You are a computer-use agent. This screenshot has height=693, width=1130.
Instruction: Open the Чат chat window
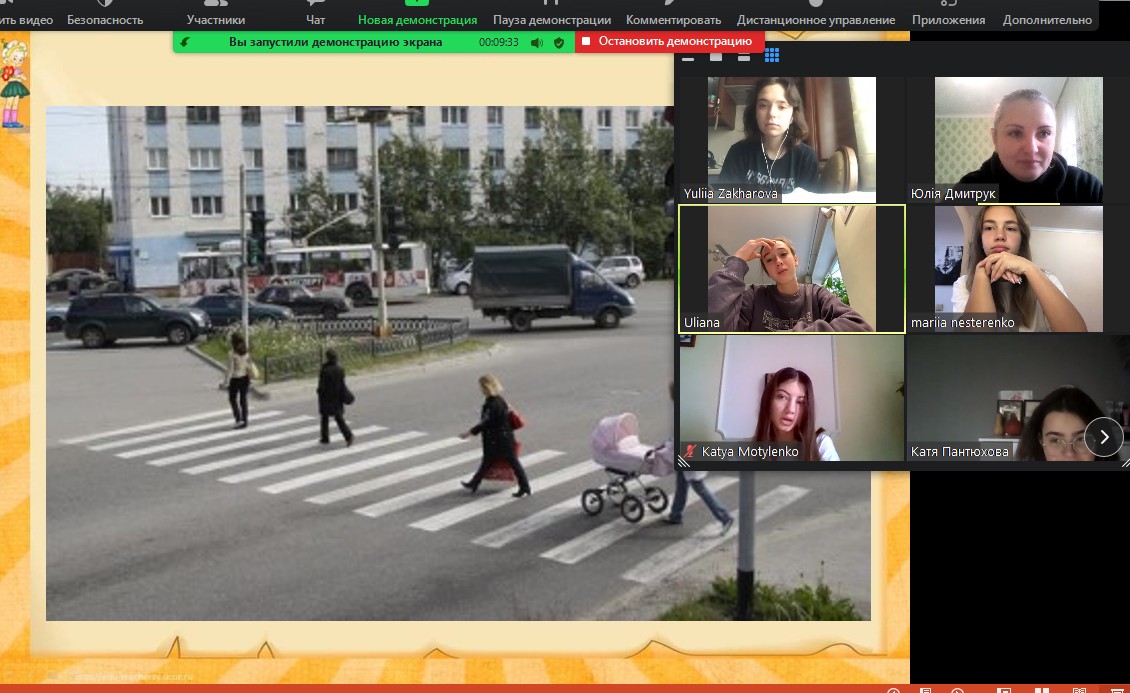316,14
